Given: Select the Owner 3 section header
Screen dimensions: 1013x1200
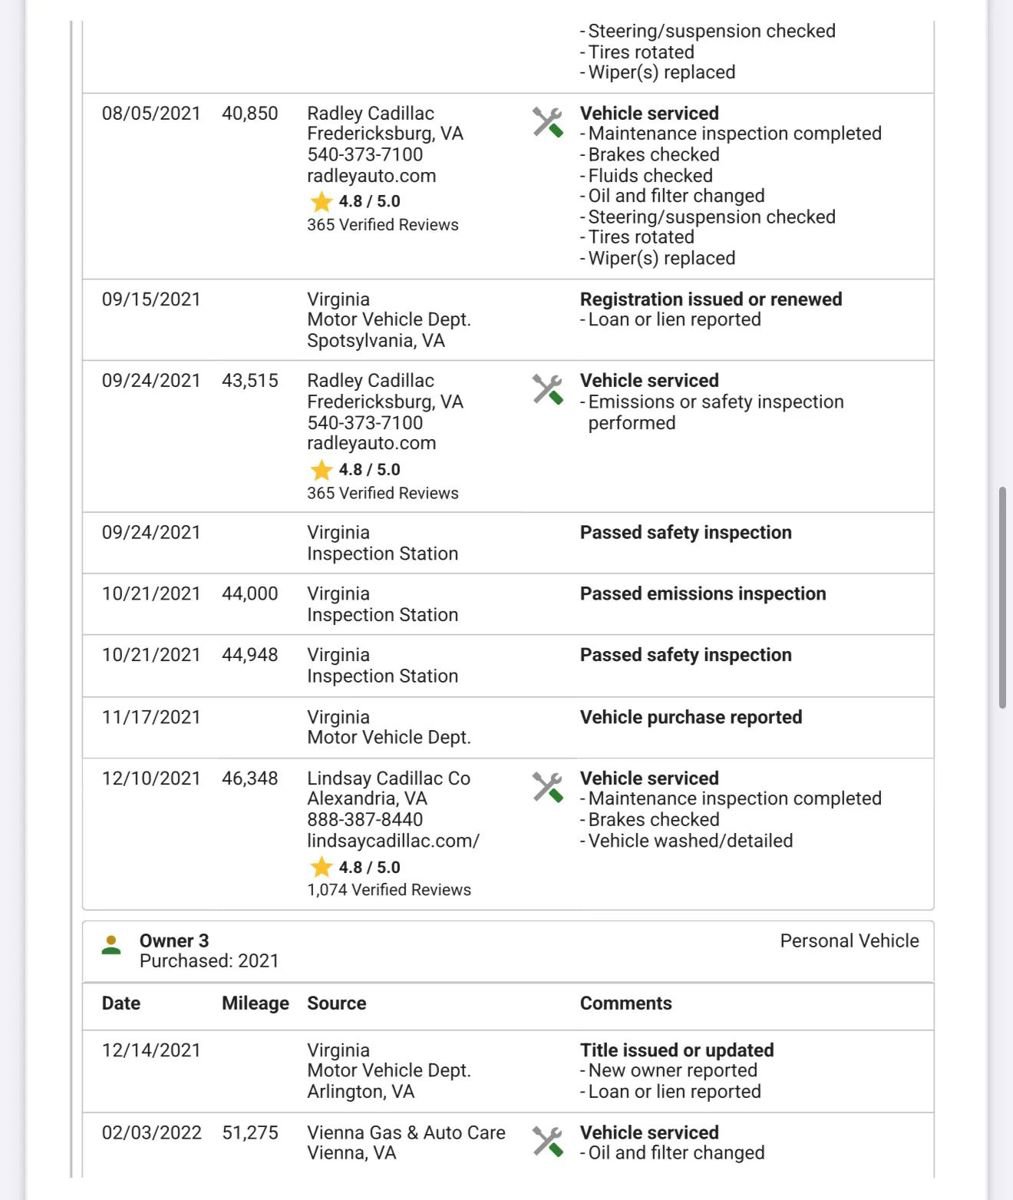Looking at the screenshot, I should click(508, 951).
